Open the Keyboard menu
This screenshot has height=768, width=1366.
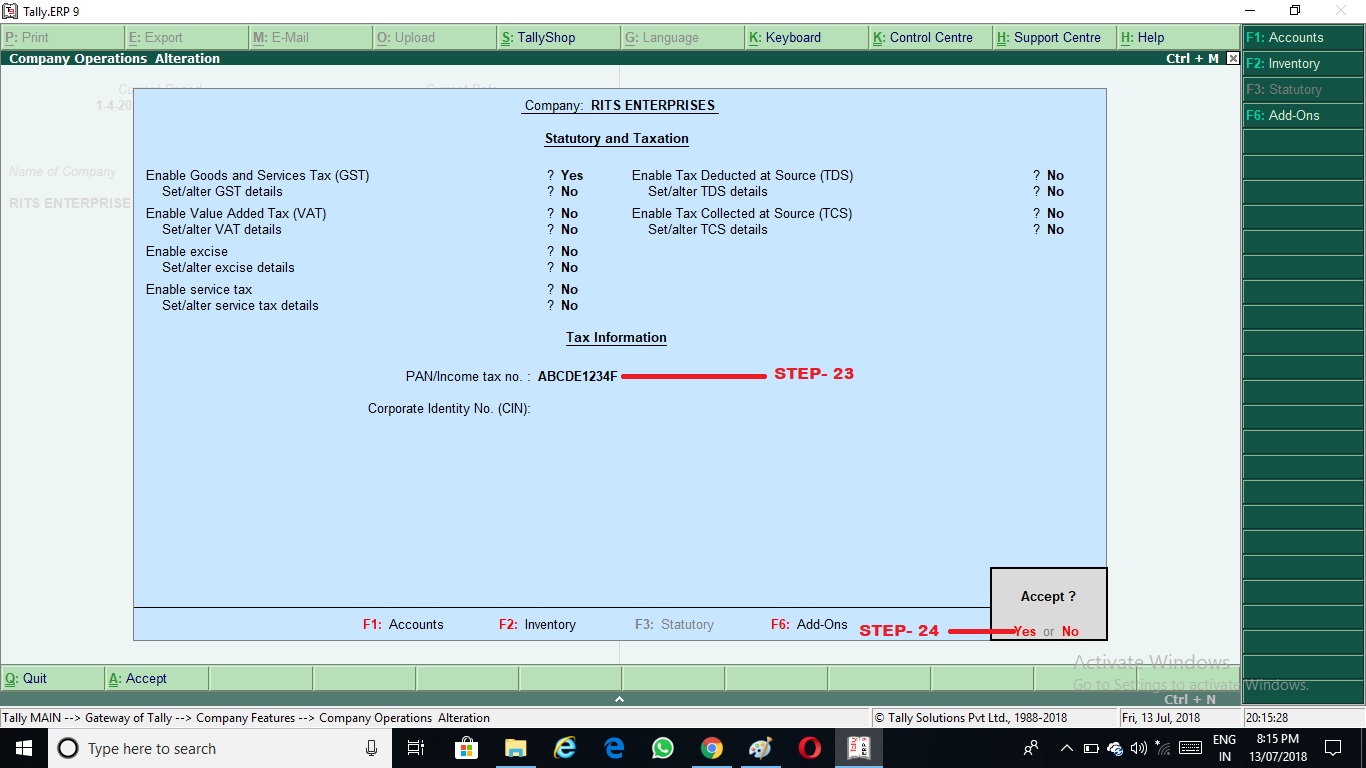pos(806,38)
